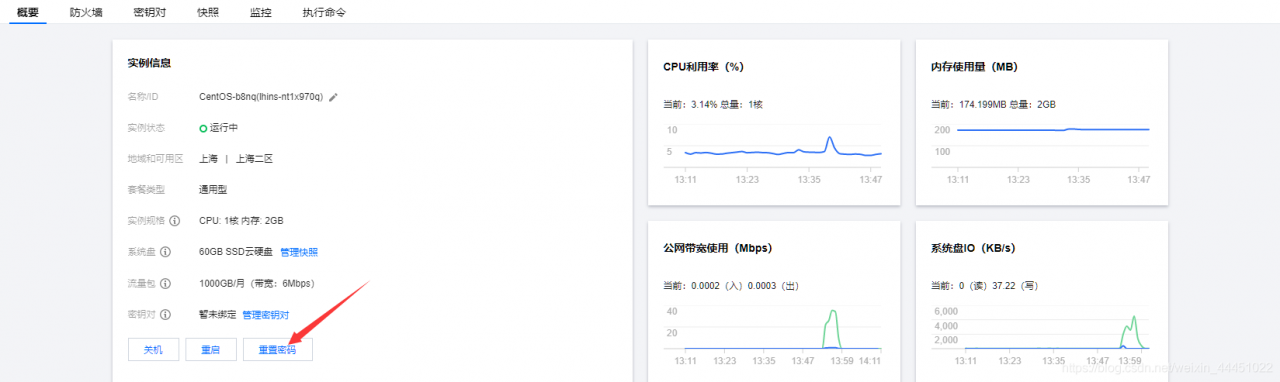Click the 内存使用量 chart line
Image resolution: width=1280 pixels, height=382 pixels.
click(x=1053, y=129)
